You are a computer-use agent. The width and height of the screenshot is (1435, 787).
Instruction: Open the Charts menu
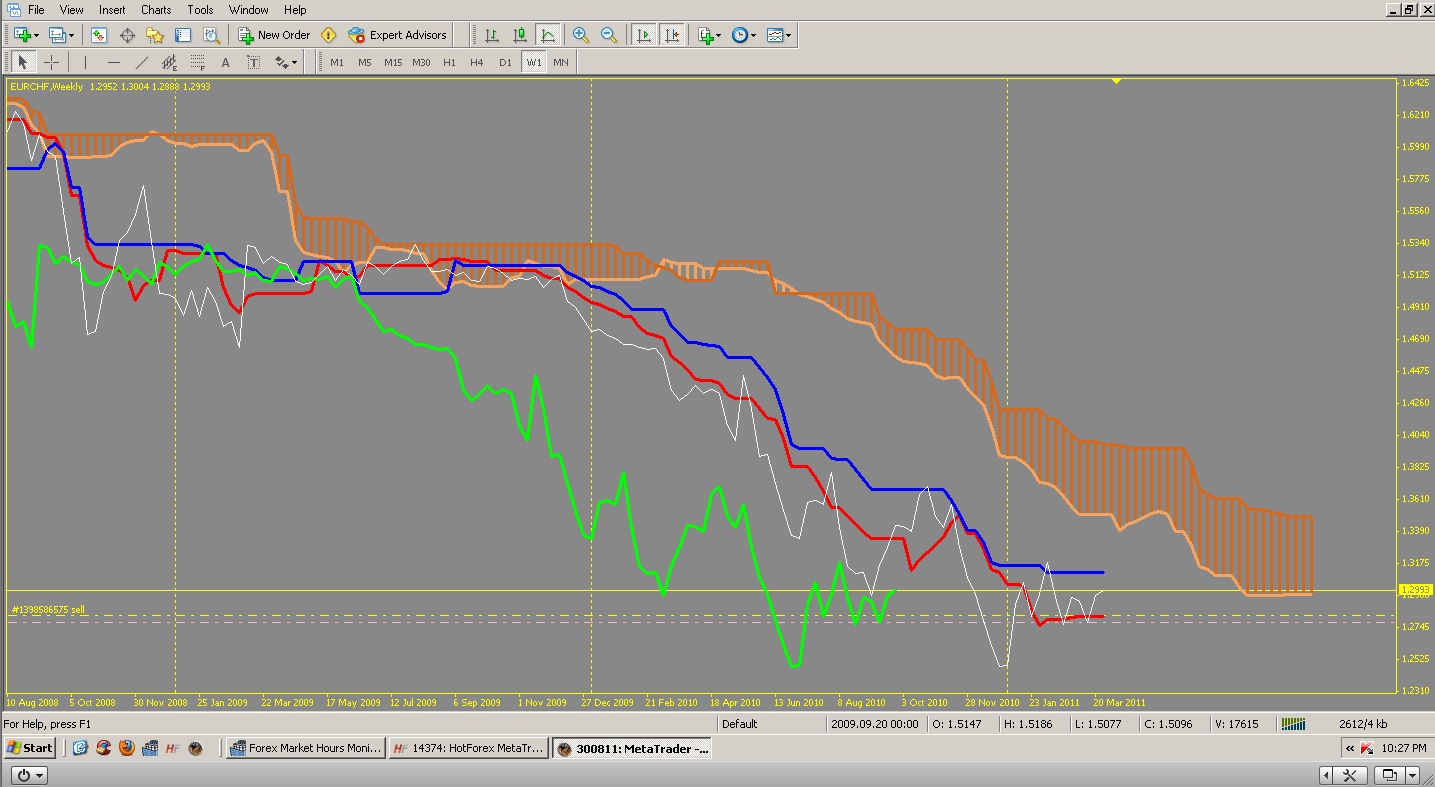click(x=156, y=10)
